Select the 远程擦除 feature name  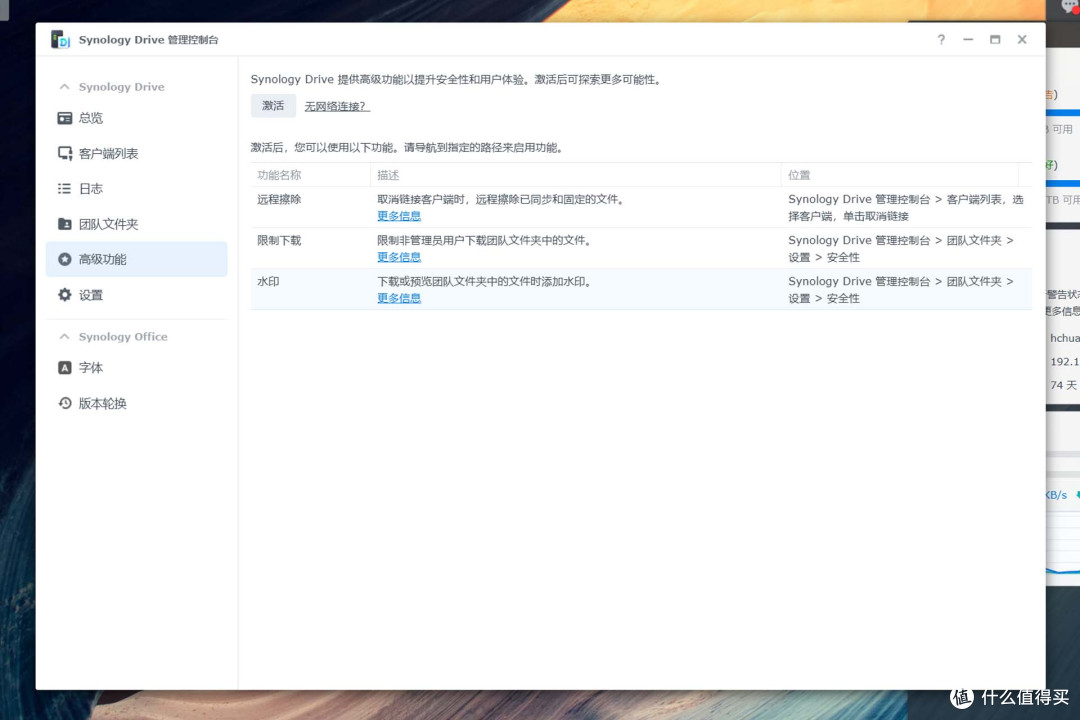(279, 199)
